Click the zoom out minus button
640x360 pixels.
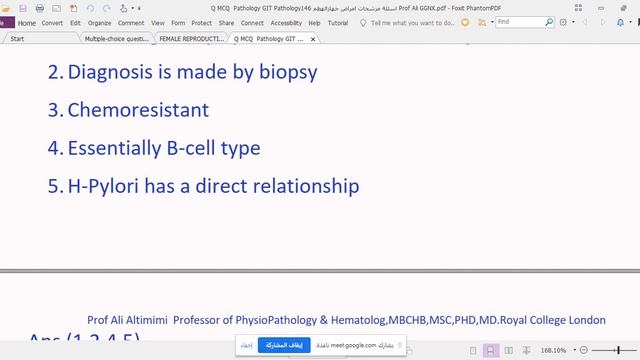coord(584,350)
